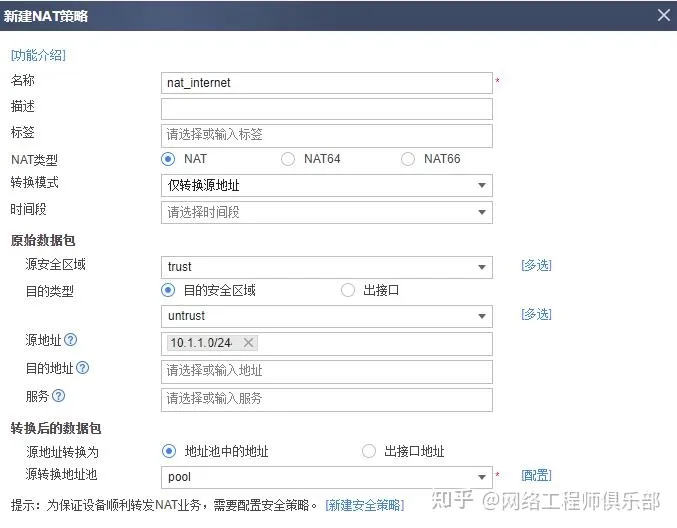Remove the 10.1.1.0/24 address tag
677x528 pixels.
tap(248, 343)
